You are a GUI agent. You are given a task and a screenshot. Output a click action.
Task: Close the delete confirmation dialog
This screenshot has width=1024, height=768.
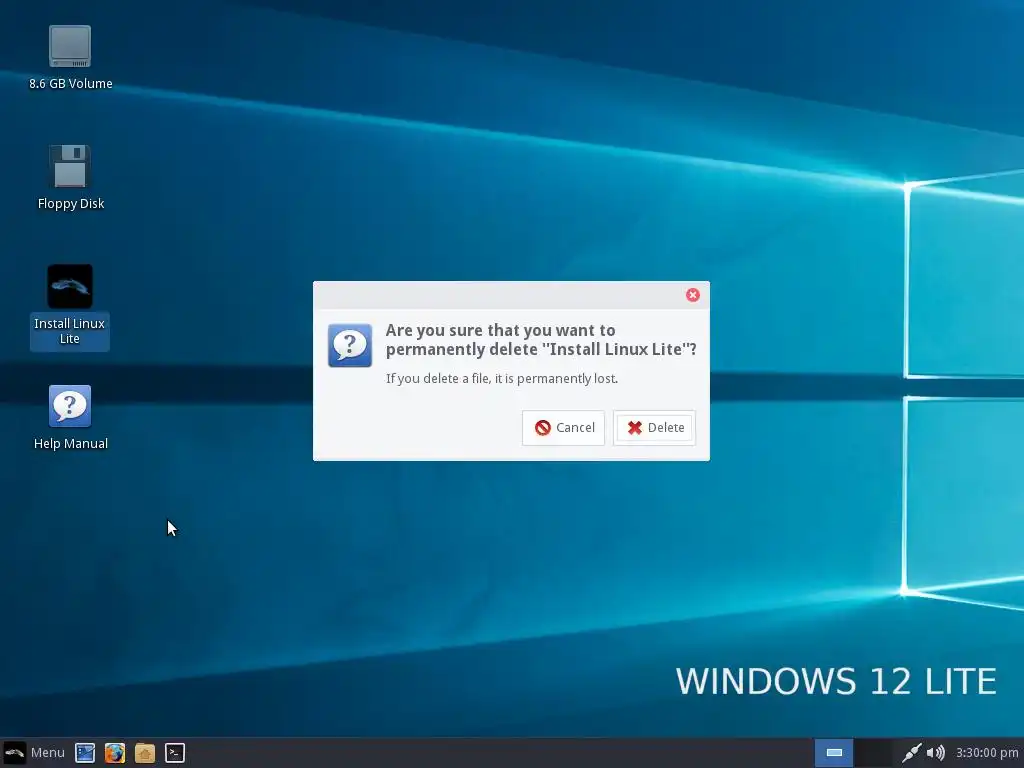[693, 295]
